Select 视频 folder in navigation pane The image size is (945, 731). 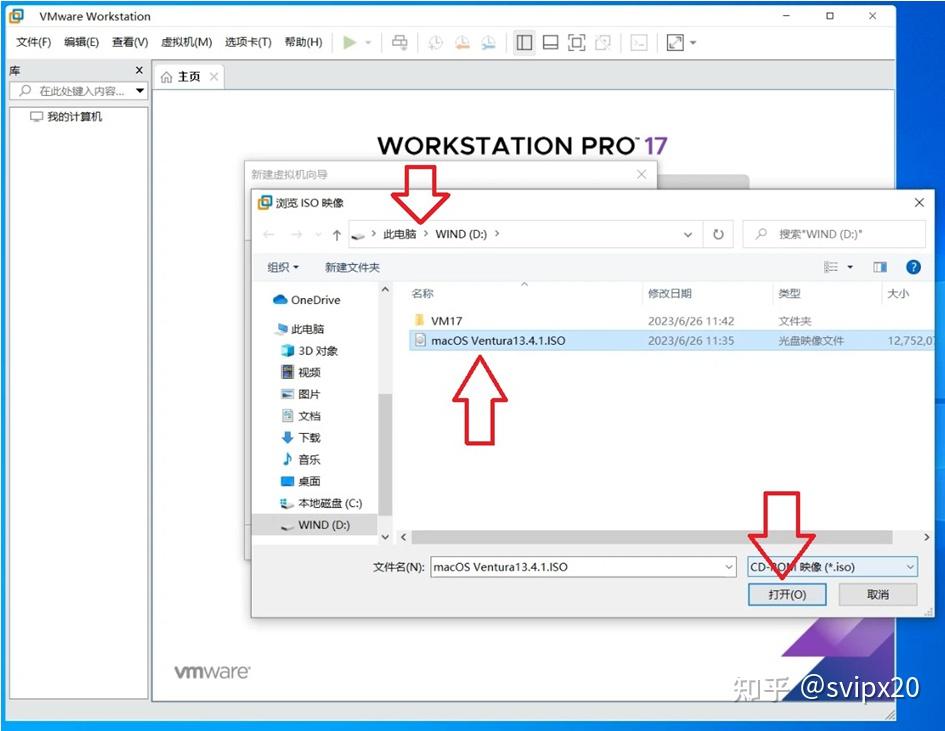pos(301,372)
